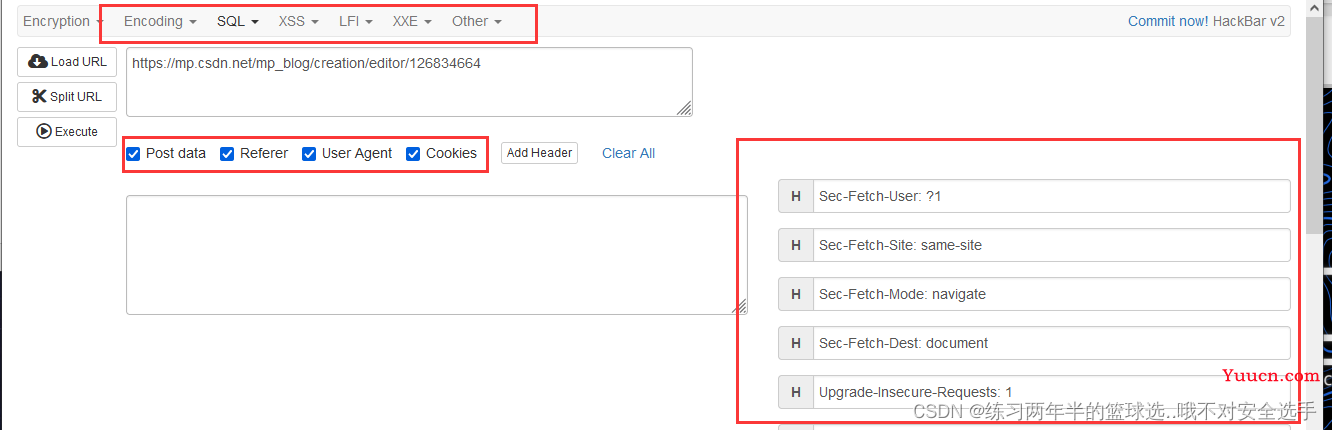This screenshot has height=430, width=1332.
Task: Click the Split URL scissors icon
Action: point(39,97)
